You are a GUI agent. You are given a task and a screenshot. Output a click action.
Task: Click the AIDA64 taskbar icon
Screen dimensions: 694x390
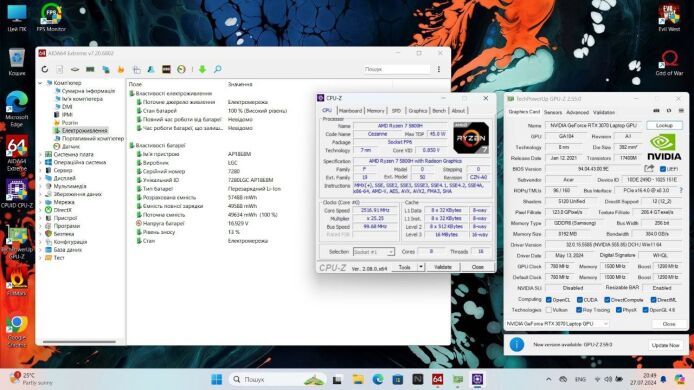437,379
